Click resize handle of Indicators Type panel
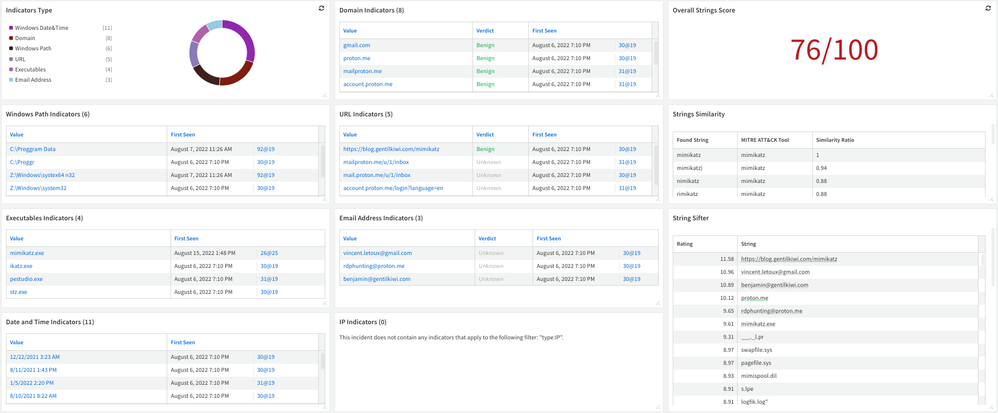998x413 pixels. (x=324, y=95)
